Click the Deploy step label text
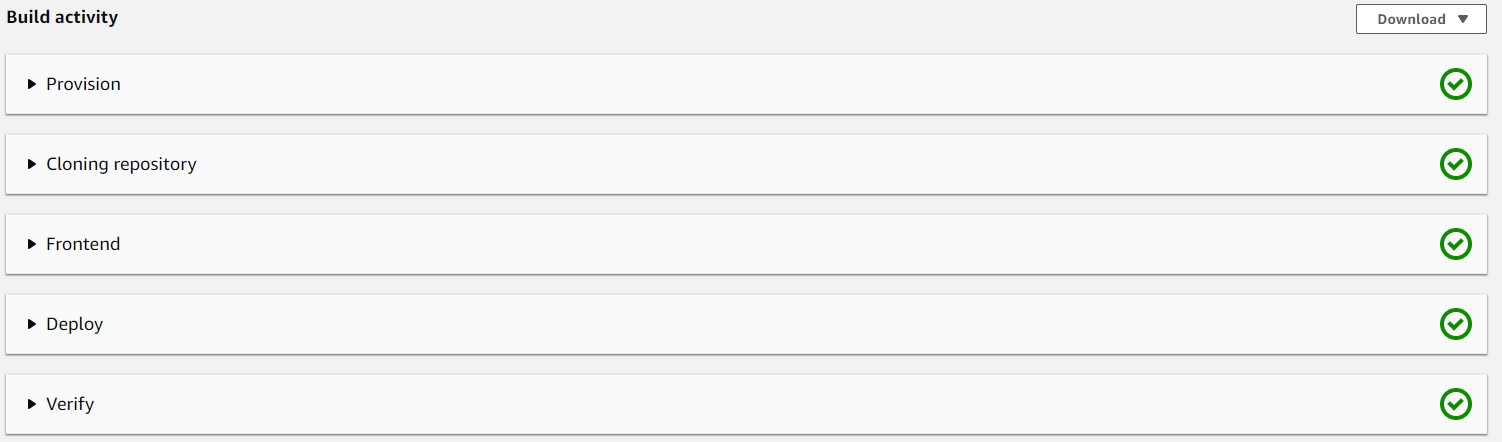The image size is (1502, 442). pyautogui.click(x=74, y=324)
